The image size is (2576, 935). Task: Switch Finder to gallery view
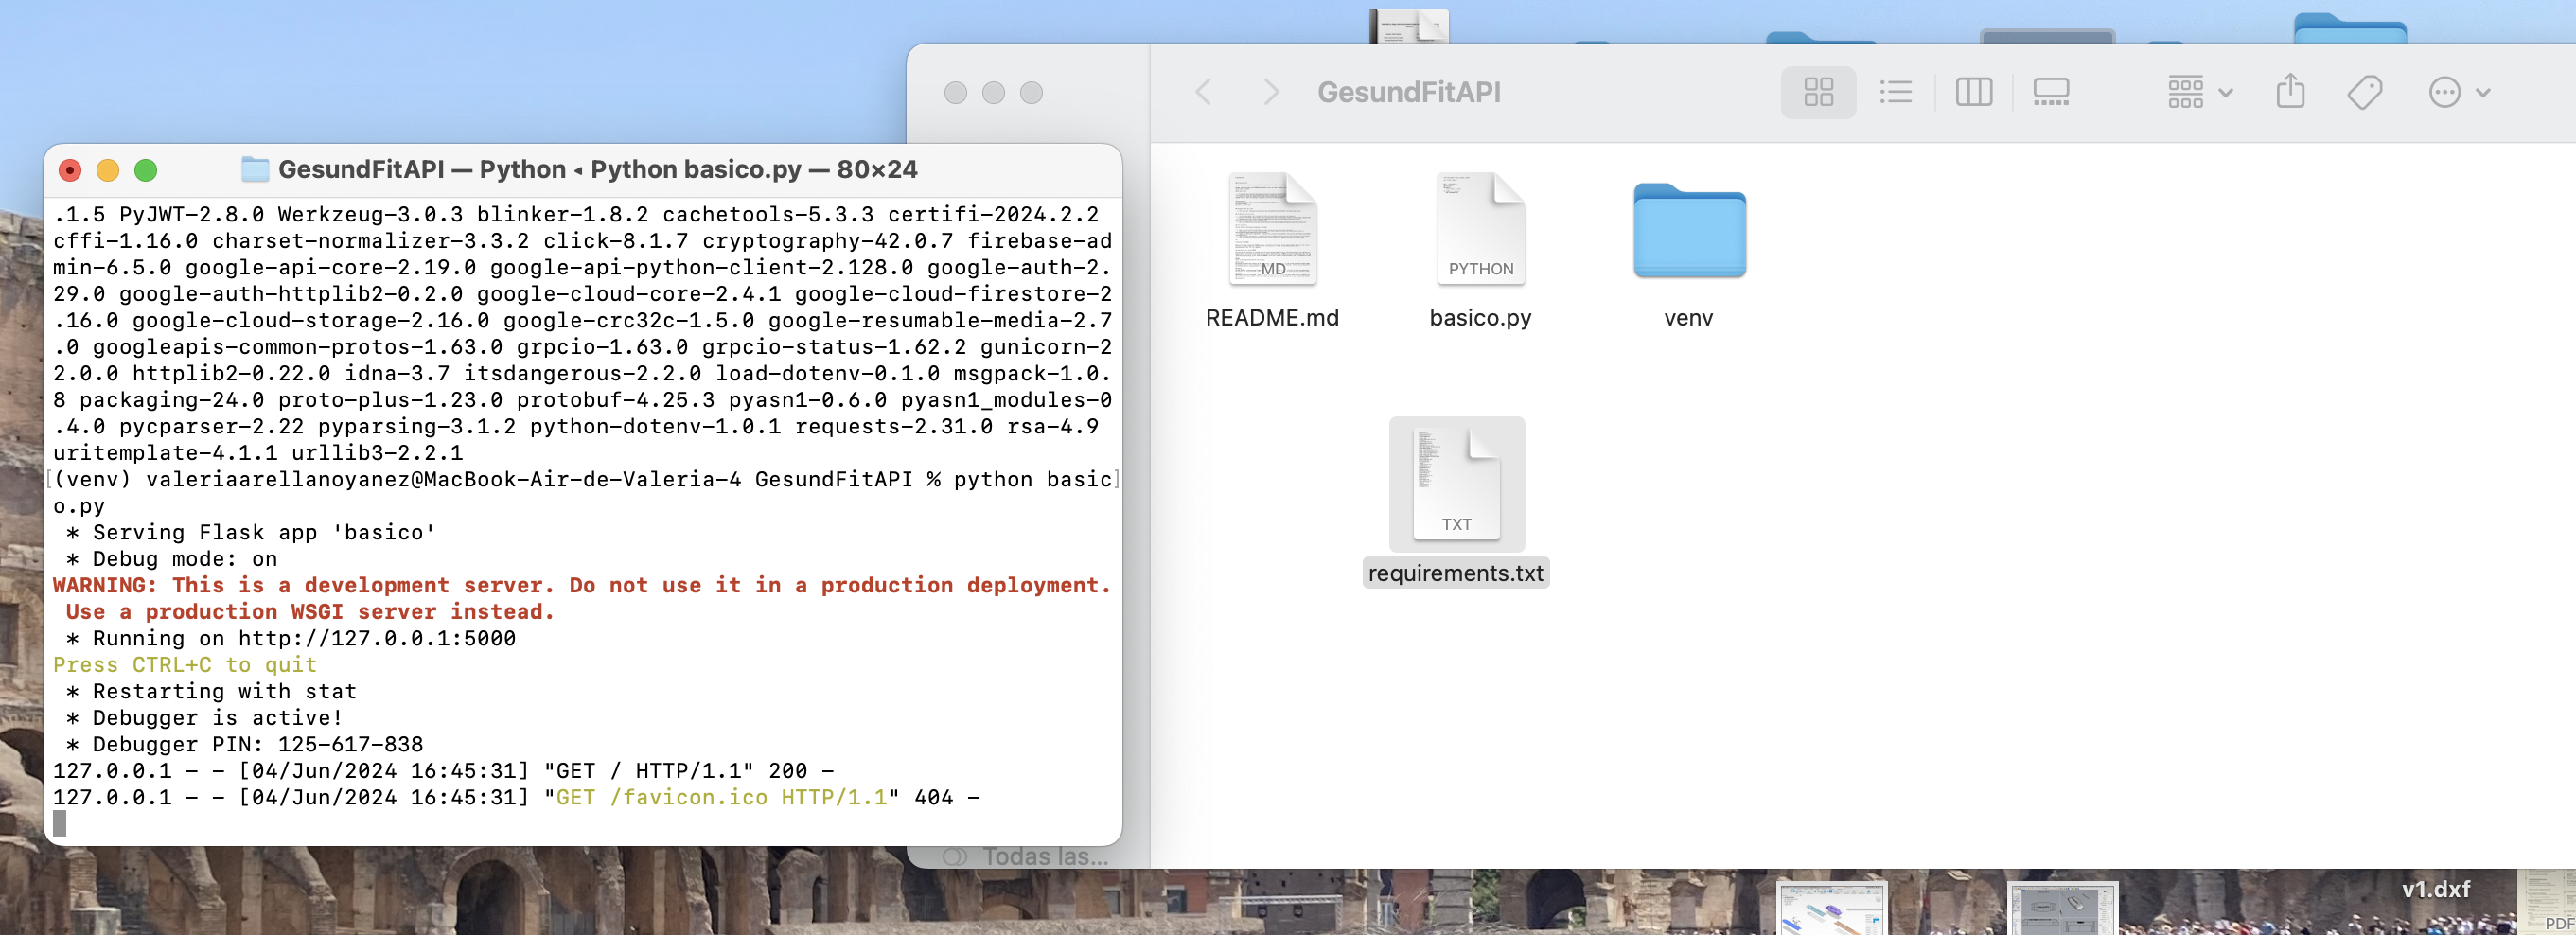click(2051, 93)
